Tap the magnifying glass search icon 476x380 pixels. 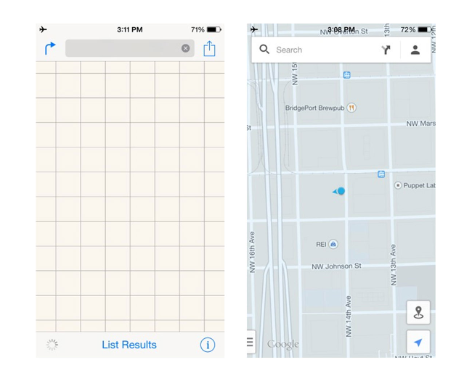[264, 50]
